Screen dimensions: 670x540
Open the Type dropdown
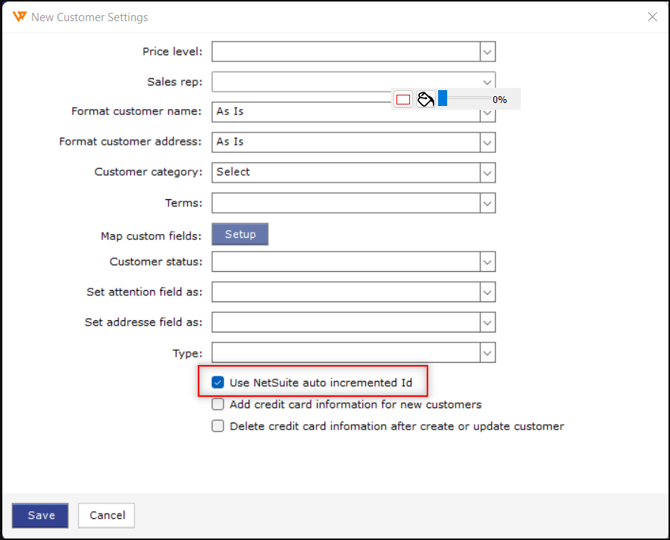coord(487,353)
